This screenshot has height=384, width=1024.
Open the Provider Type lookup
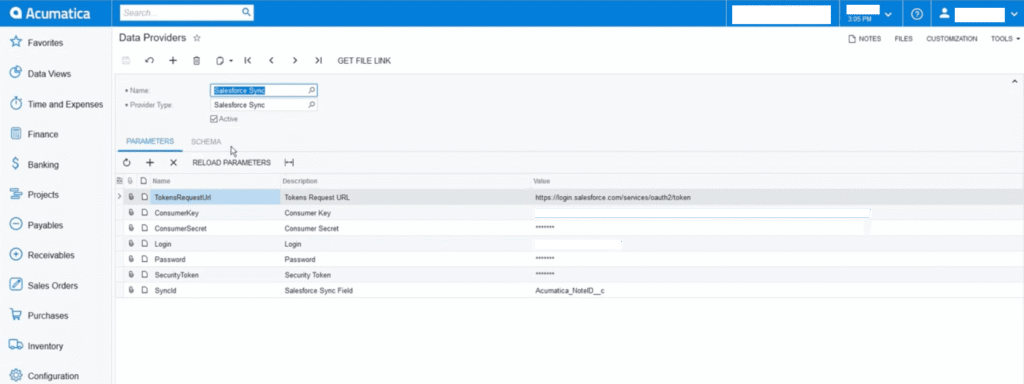click(x=312, y=104)
